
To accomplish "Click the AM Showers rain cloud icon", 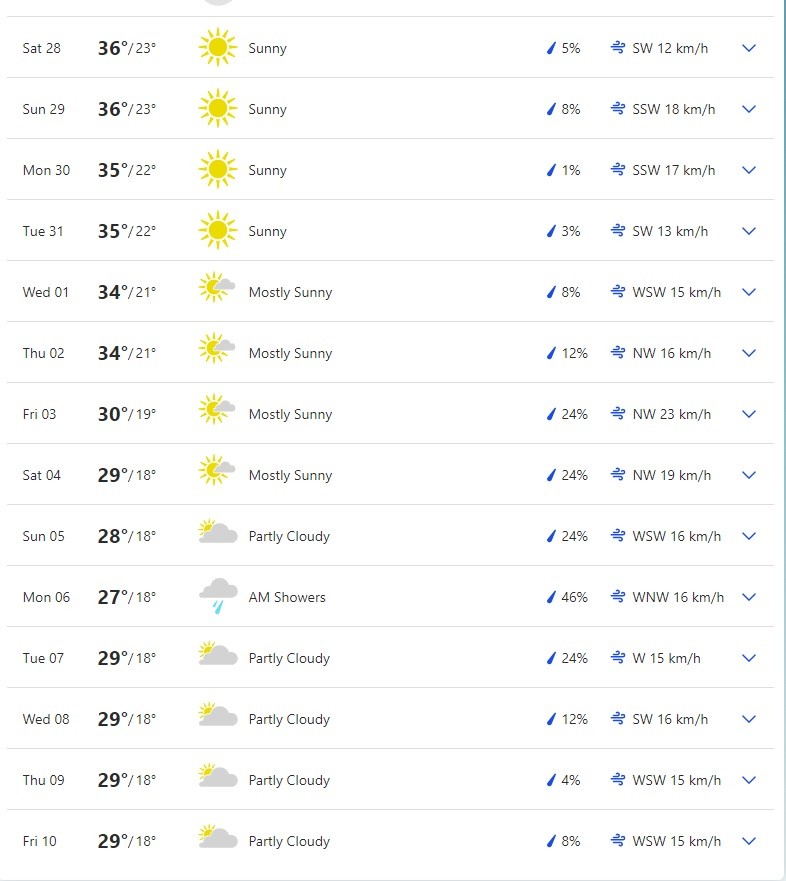I will 218,597.
